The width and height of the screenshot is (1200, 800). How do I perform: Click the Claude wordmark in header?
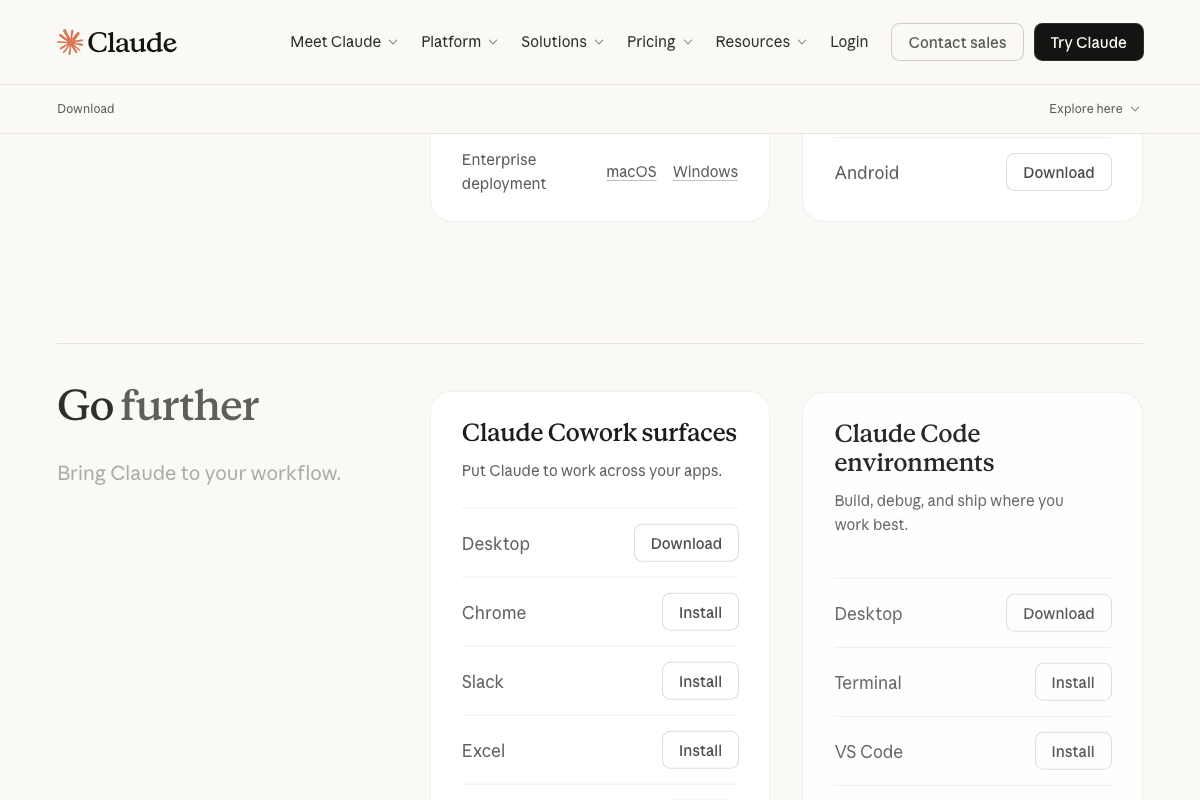[x=132, y=42]
